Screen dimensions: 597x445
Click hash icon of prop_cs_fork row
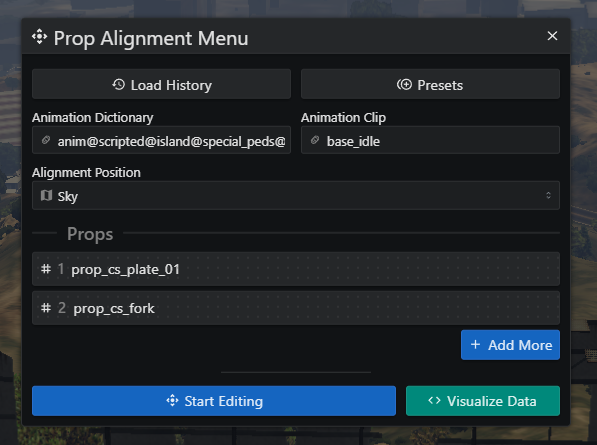click(x=46, y=308)
